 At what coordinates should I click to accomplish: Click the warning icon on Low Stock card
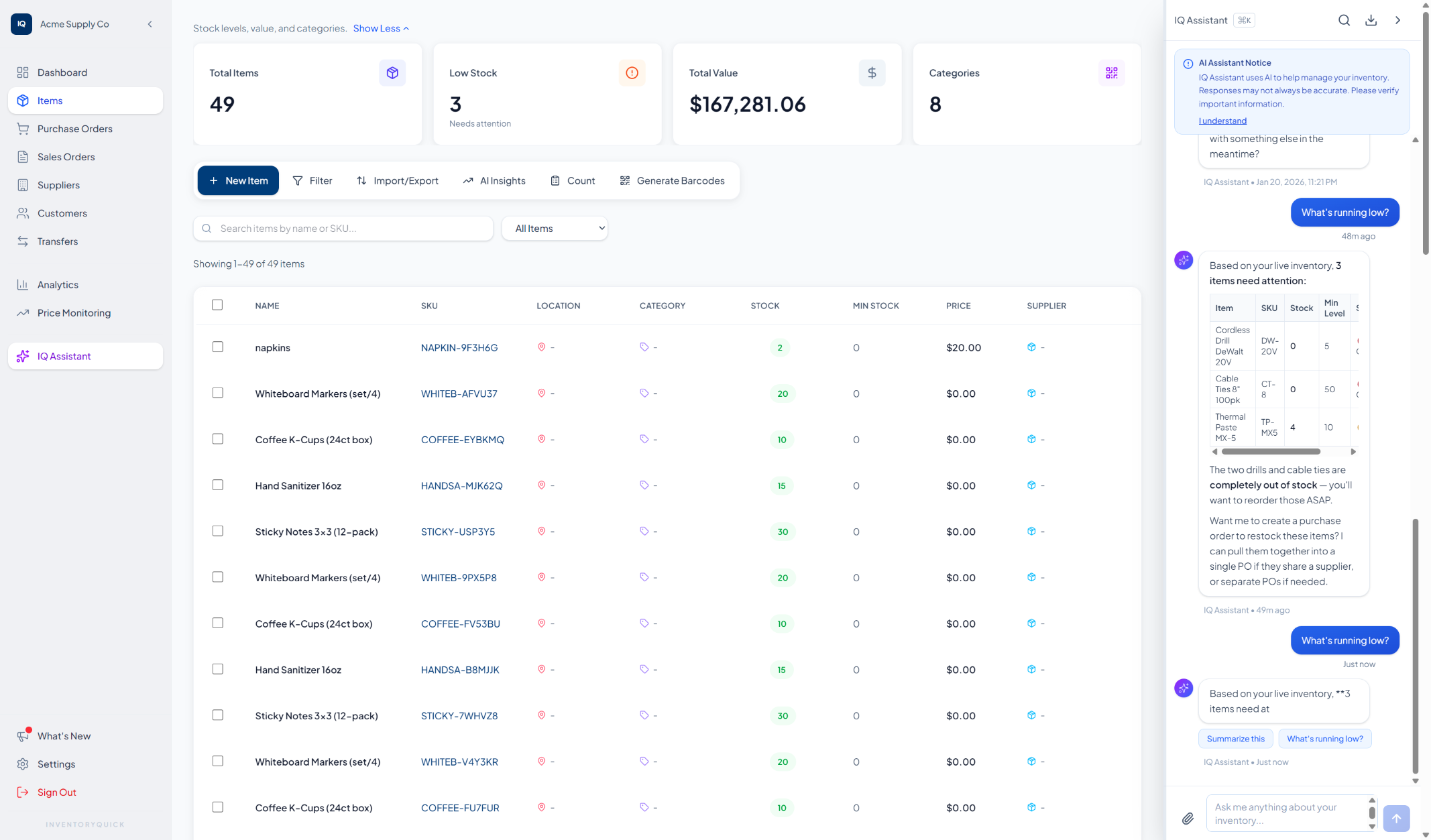632,72
